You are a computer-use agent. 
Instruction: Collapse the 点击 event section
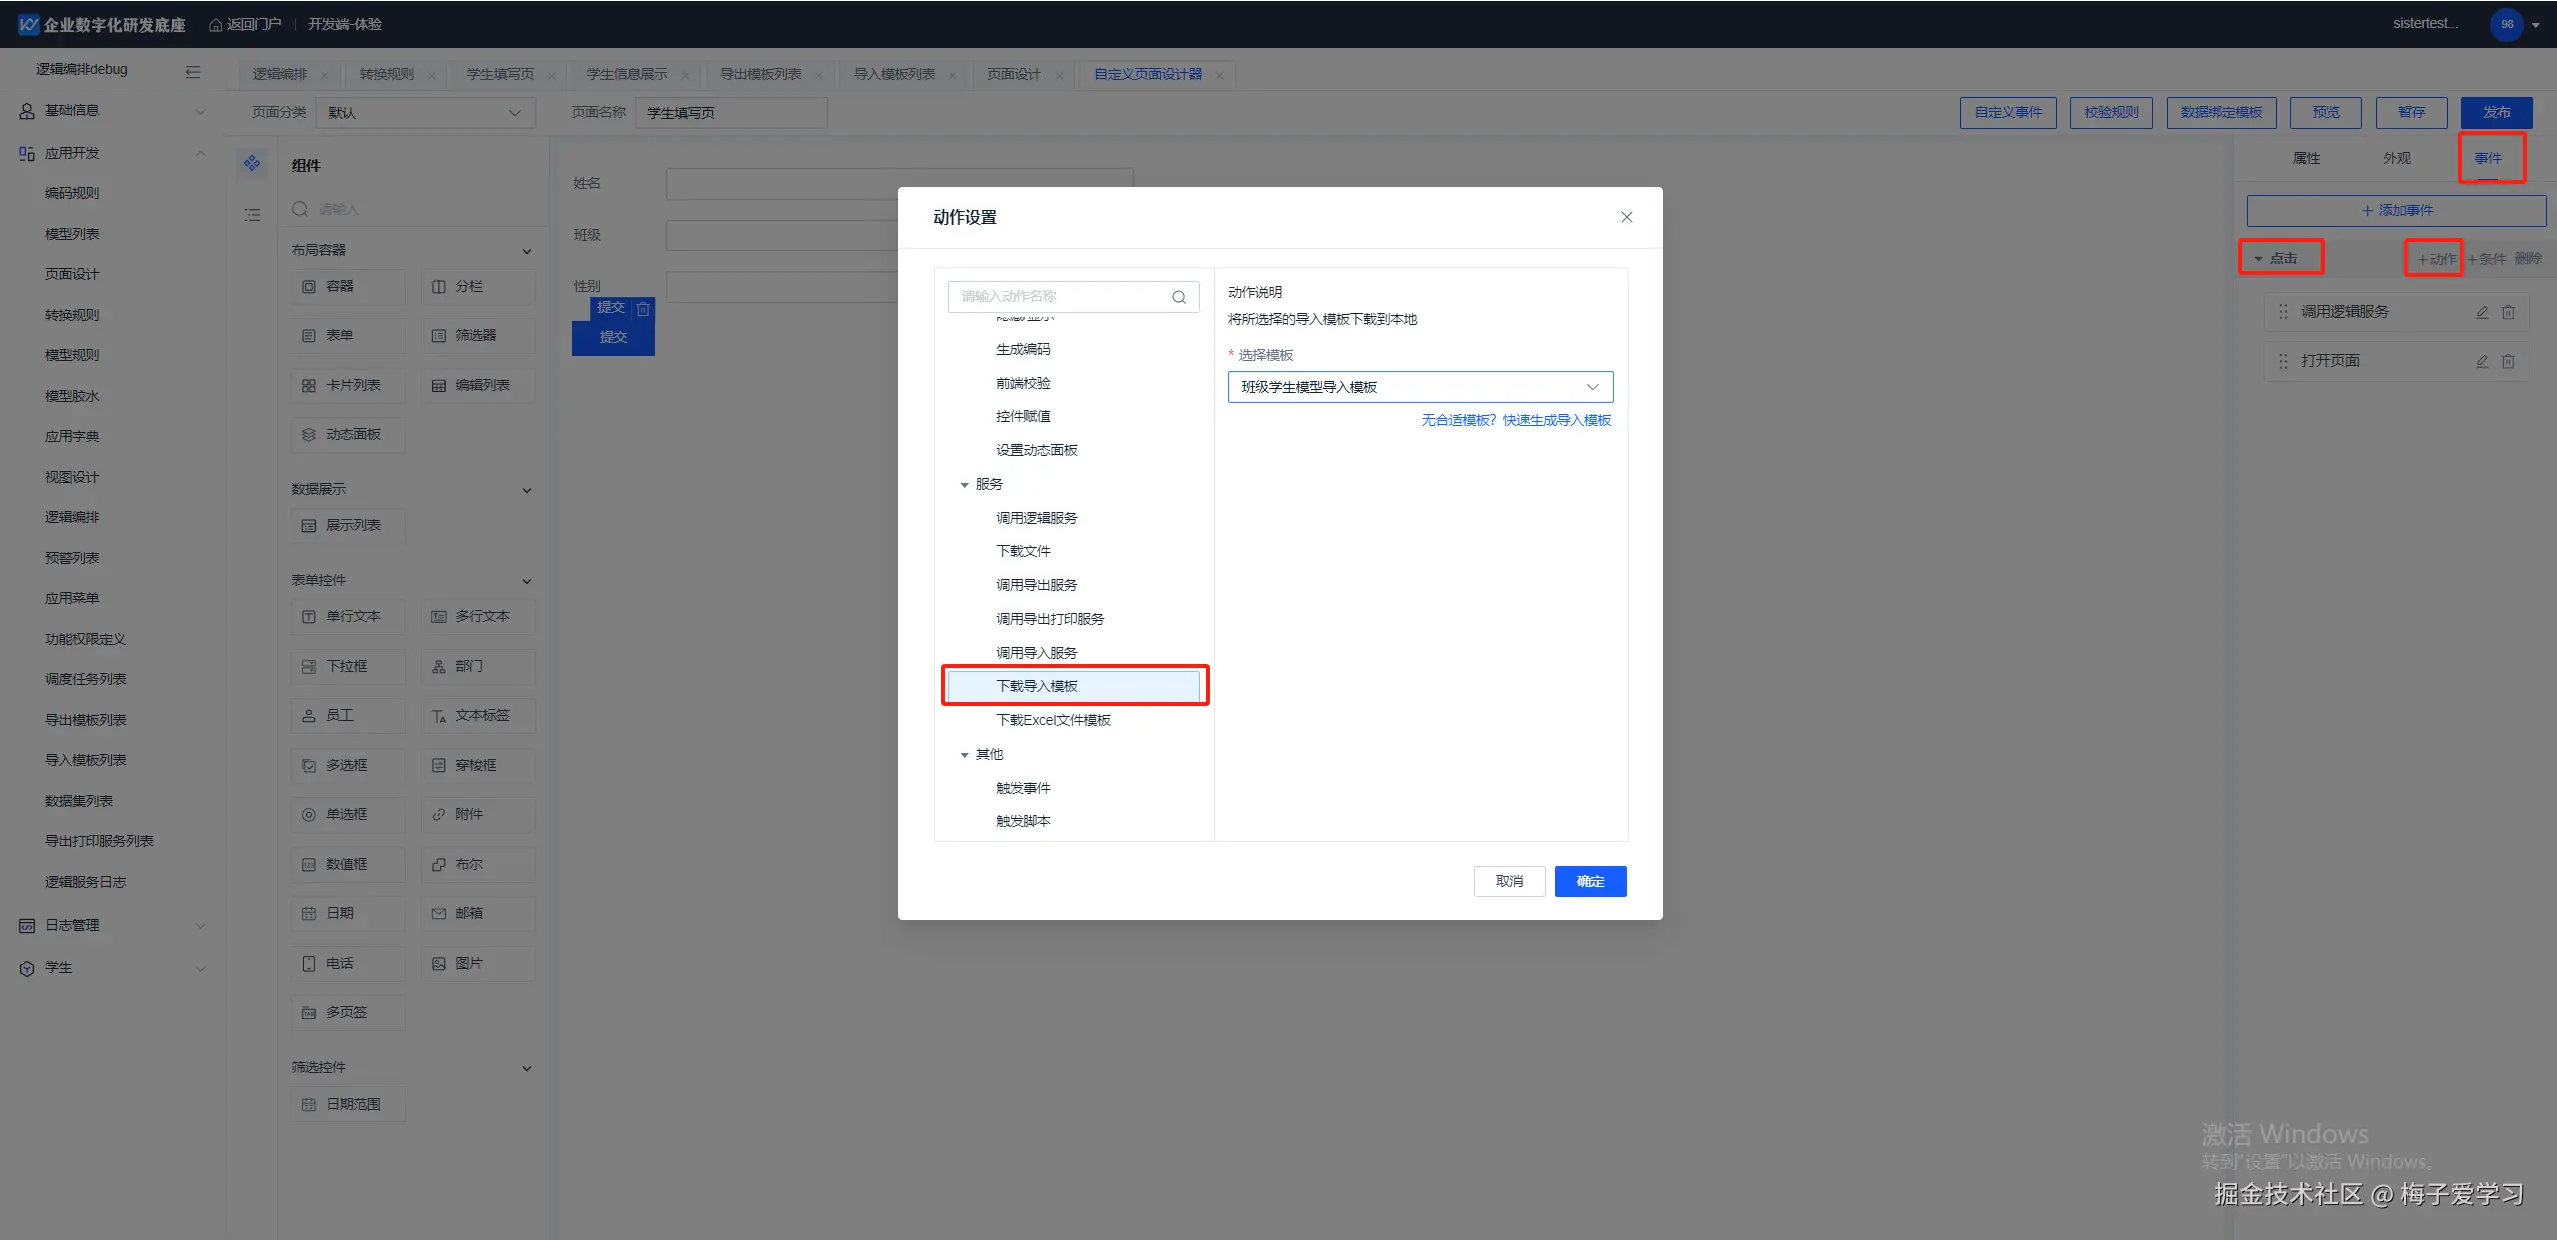2258,259
